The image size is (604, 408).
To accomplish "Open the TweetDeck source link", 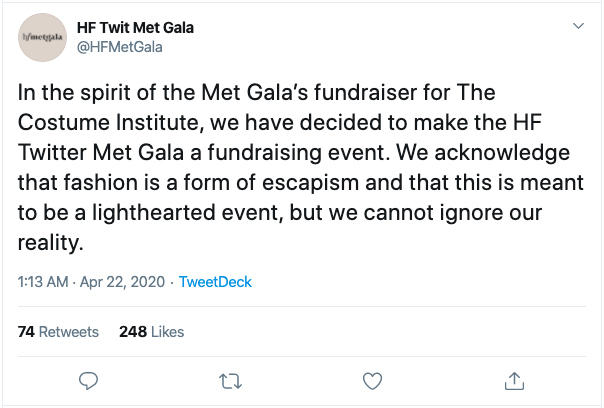I will 215,282.
